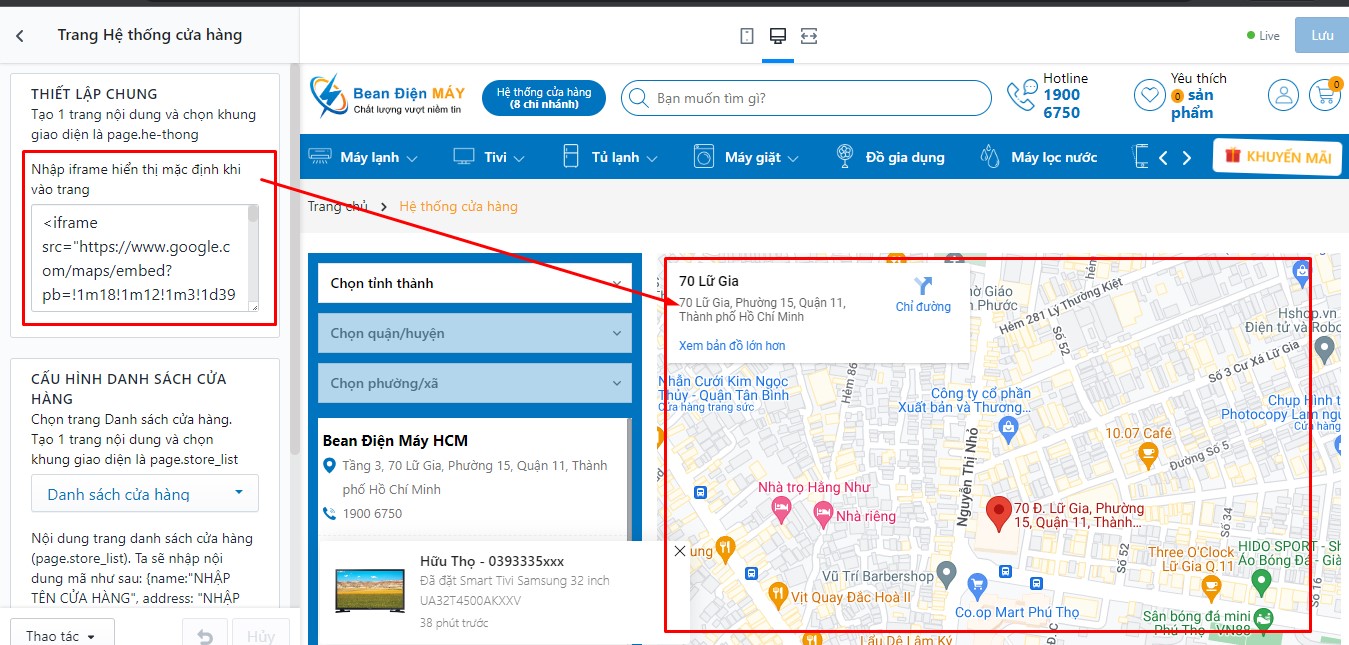This screenshot has height=645, width=1349.
Task: Click the Hotline phone icon
Action: point(1022,95)
